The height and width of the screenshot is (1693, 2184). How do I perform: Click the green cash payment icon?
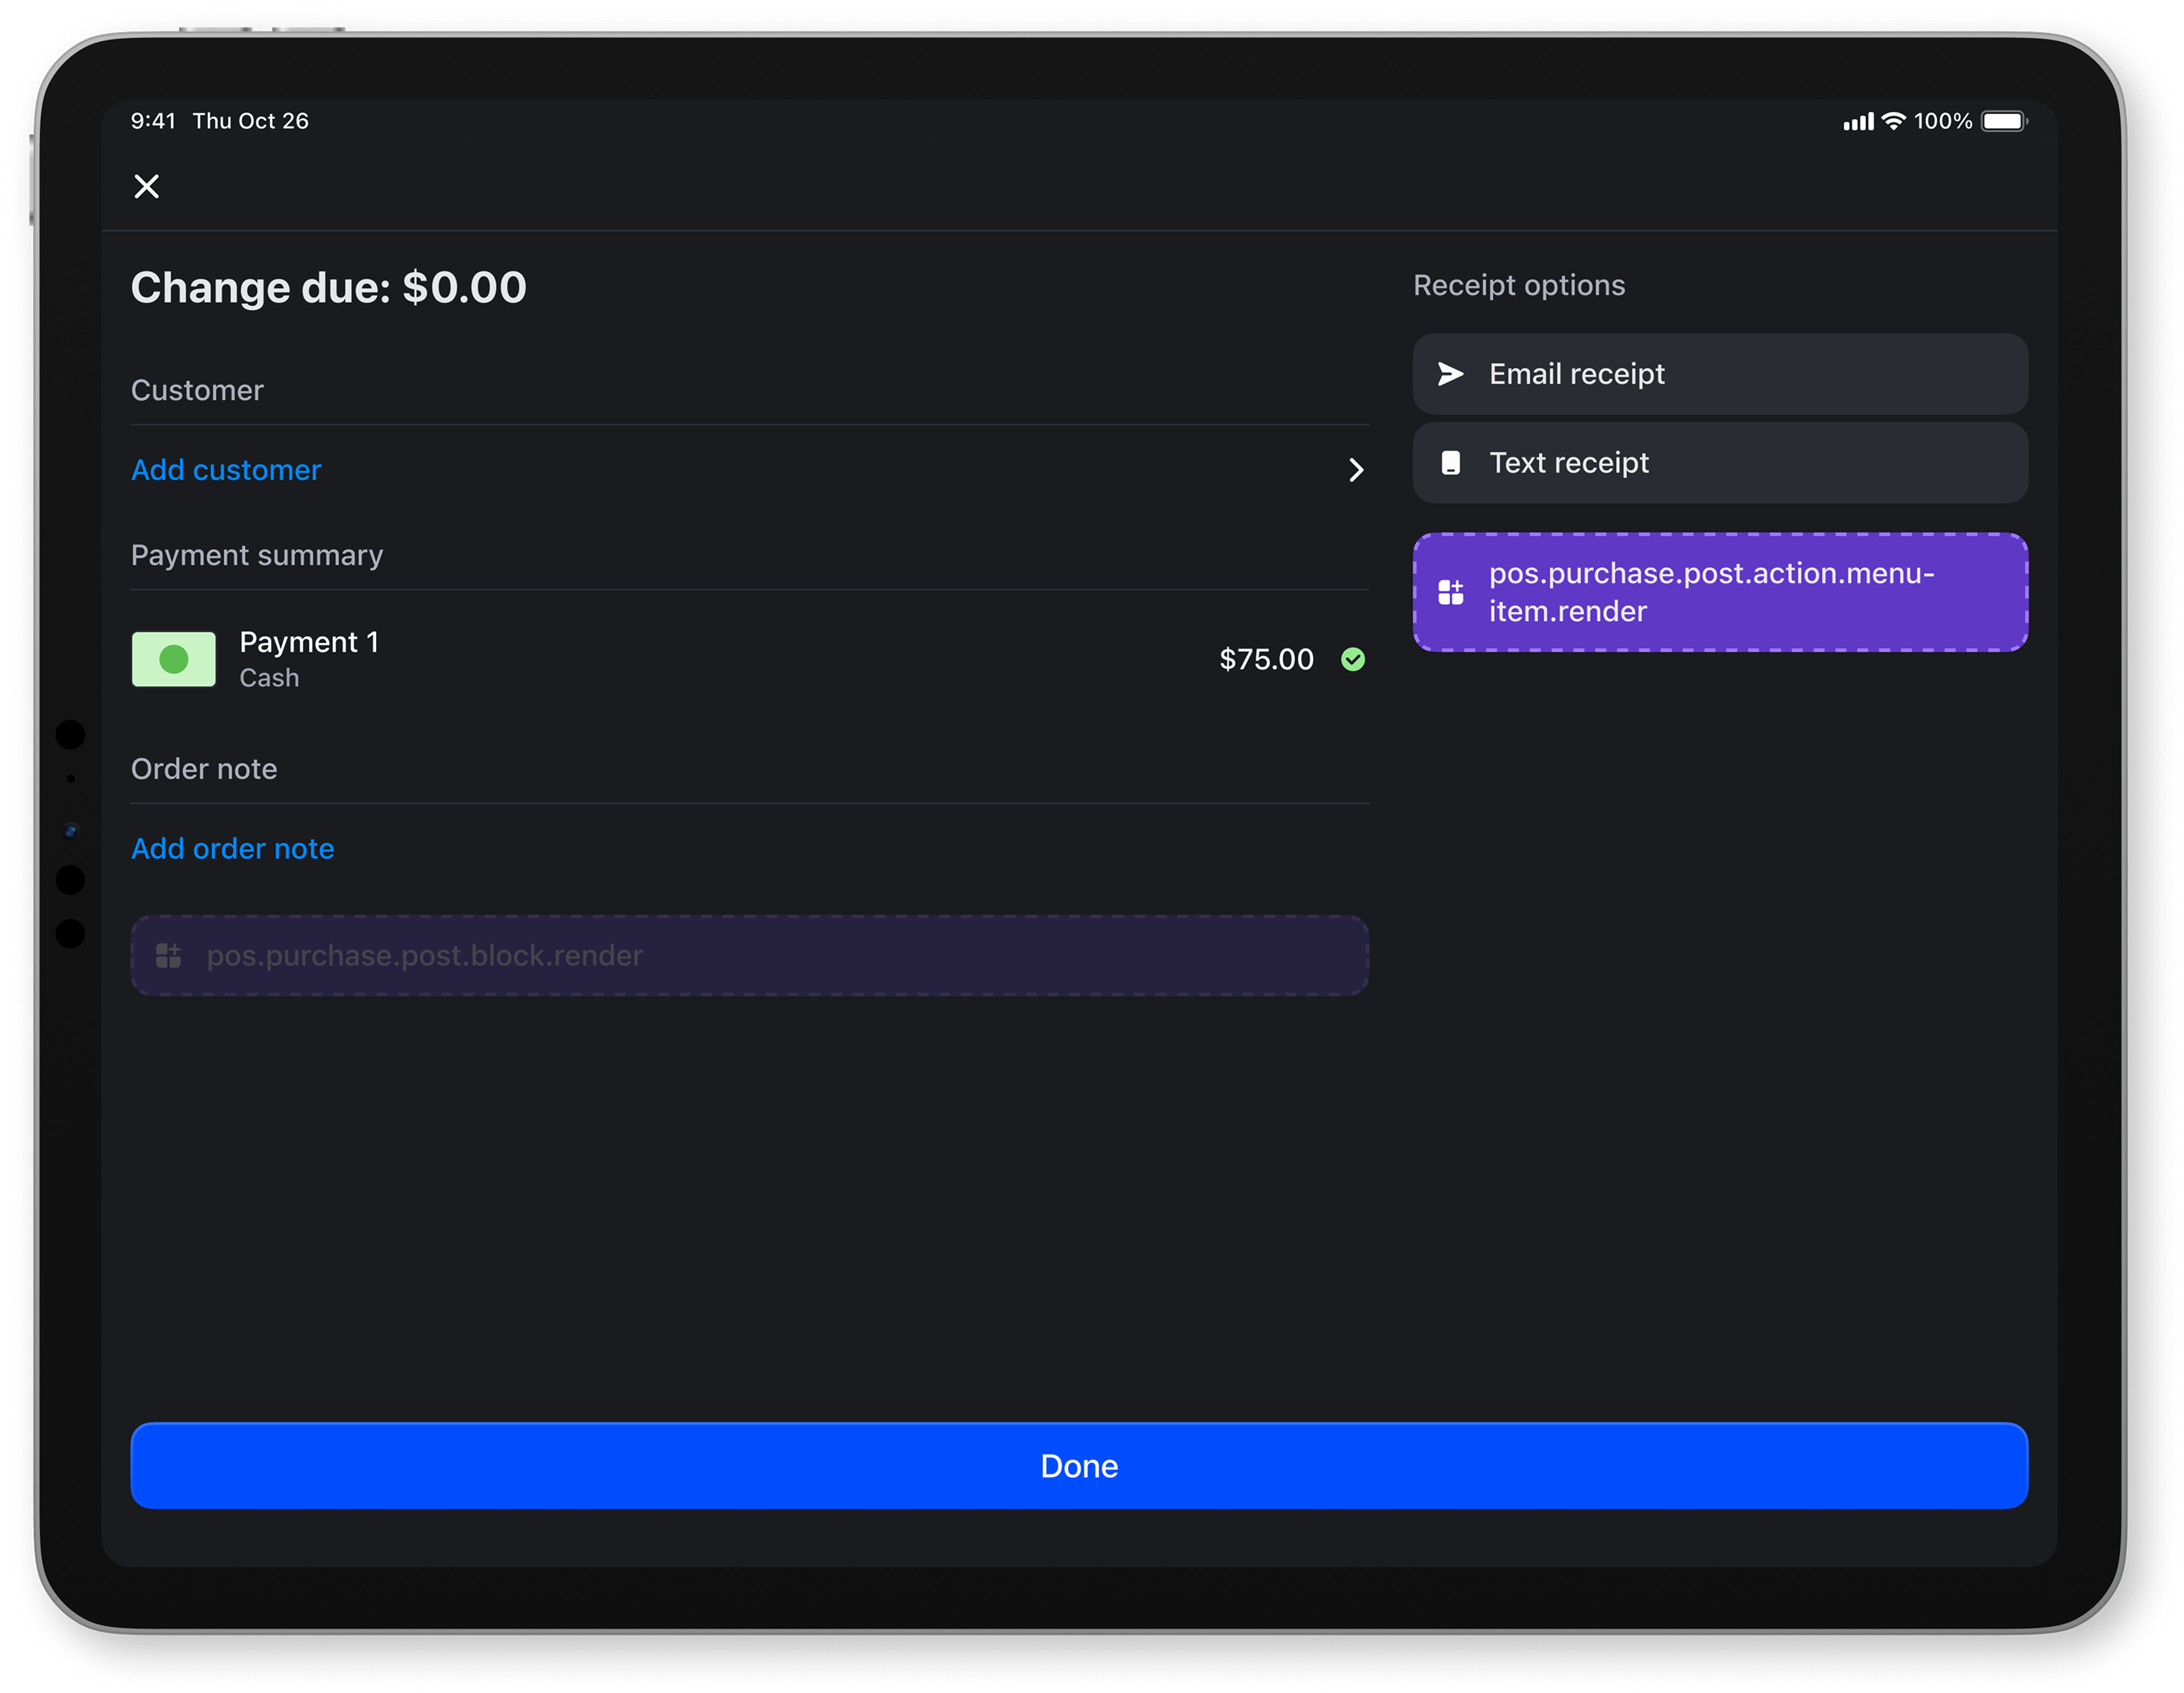pyautogui.click(x=174, y=659)
